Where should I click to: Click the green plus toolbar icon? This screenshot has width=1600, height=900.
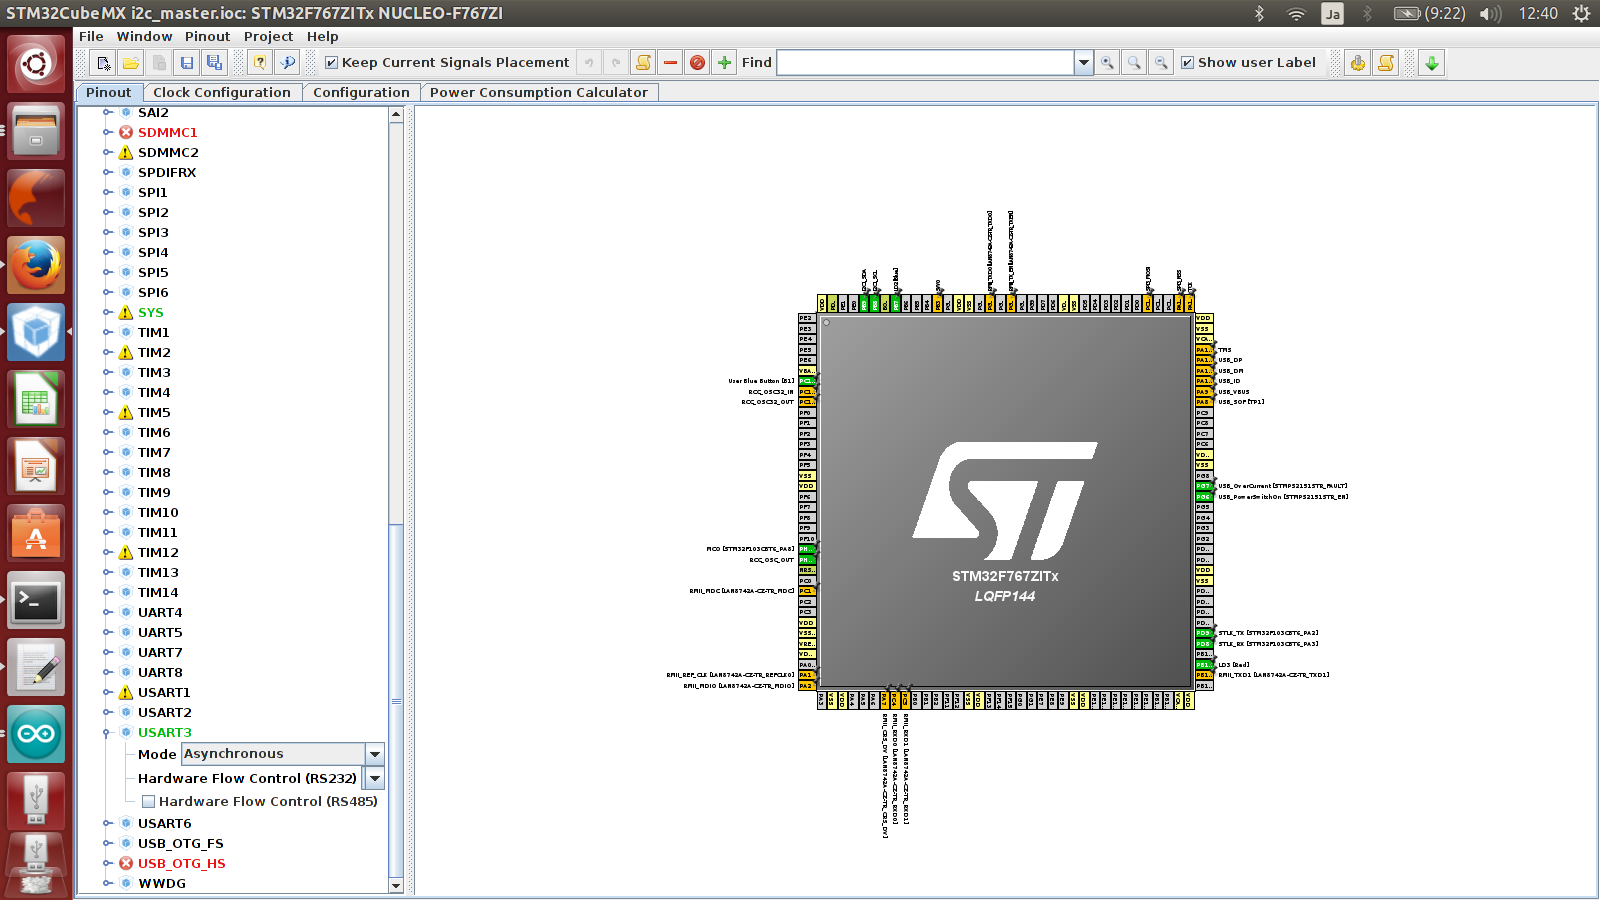pyautogui.click(x=725, y=63)
